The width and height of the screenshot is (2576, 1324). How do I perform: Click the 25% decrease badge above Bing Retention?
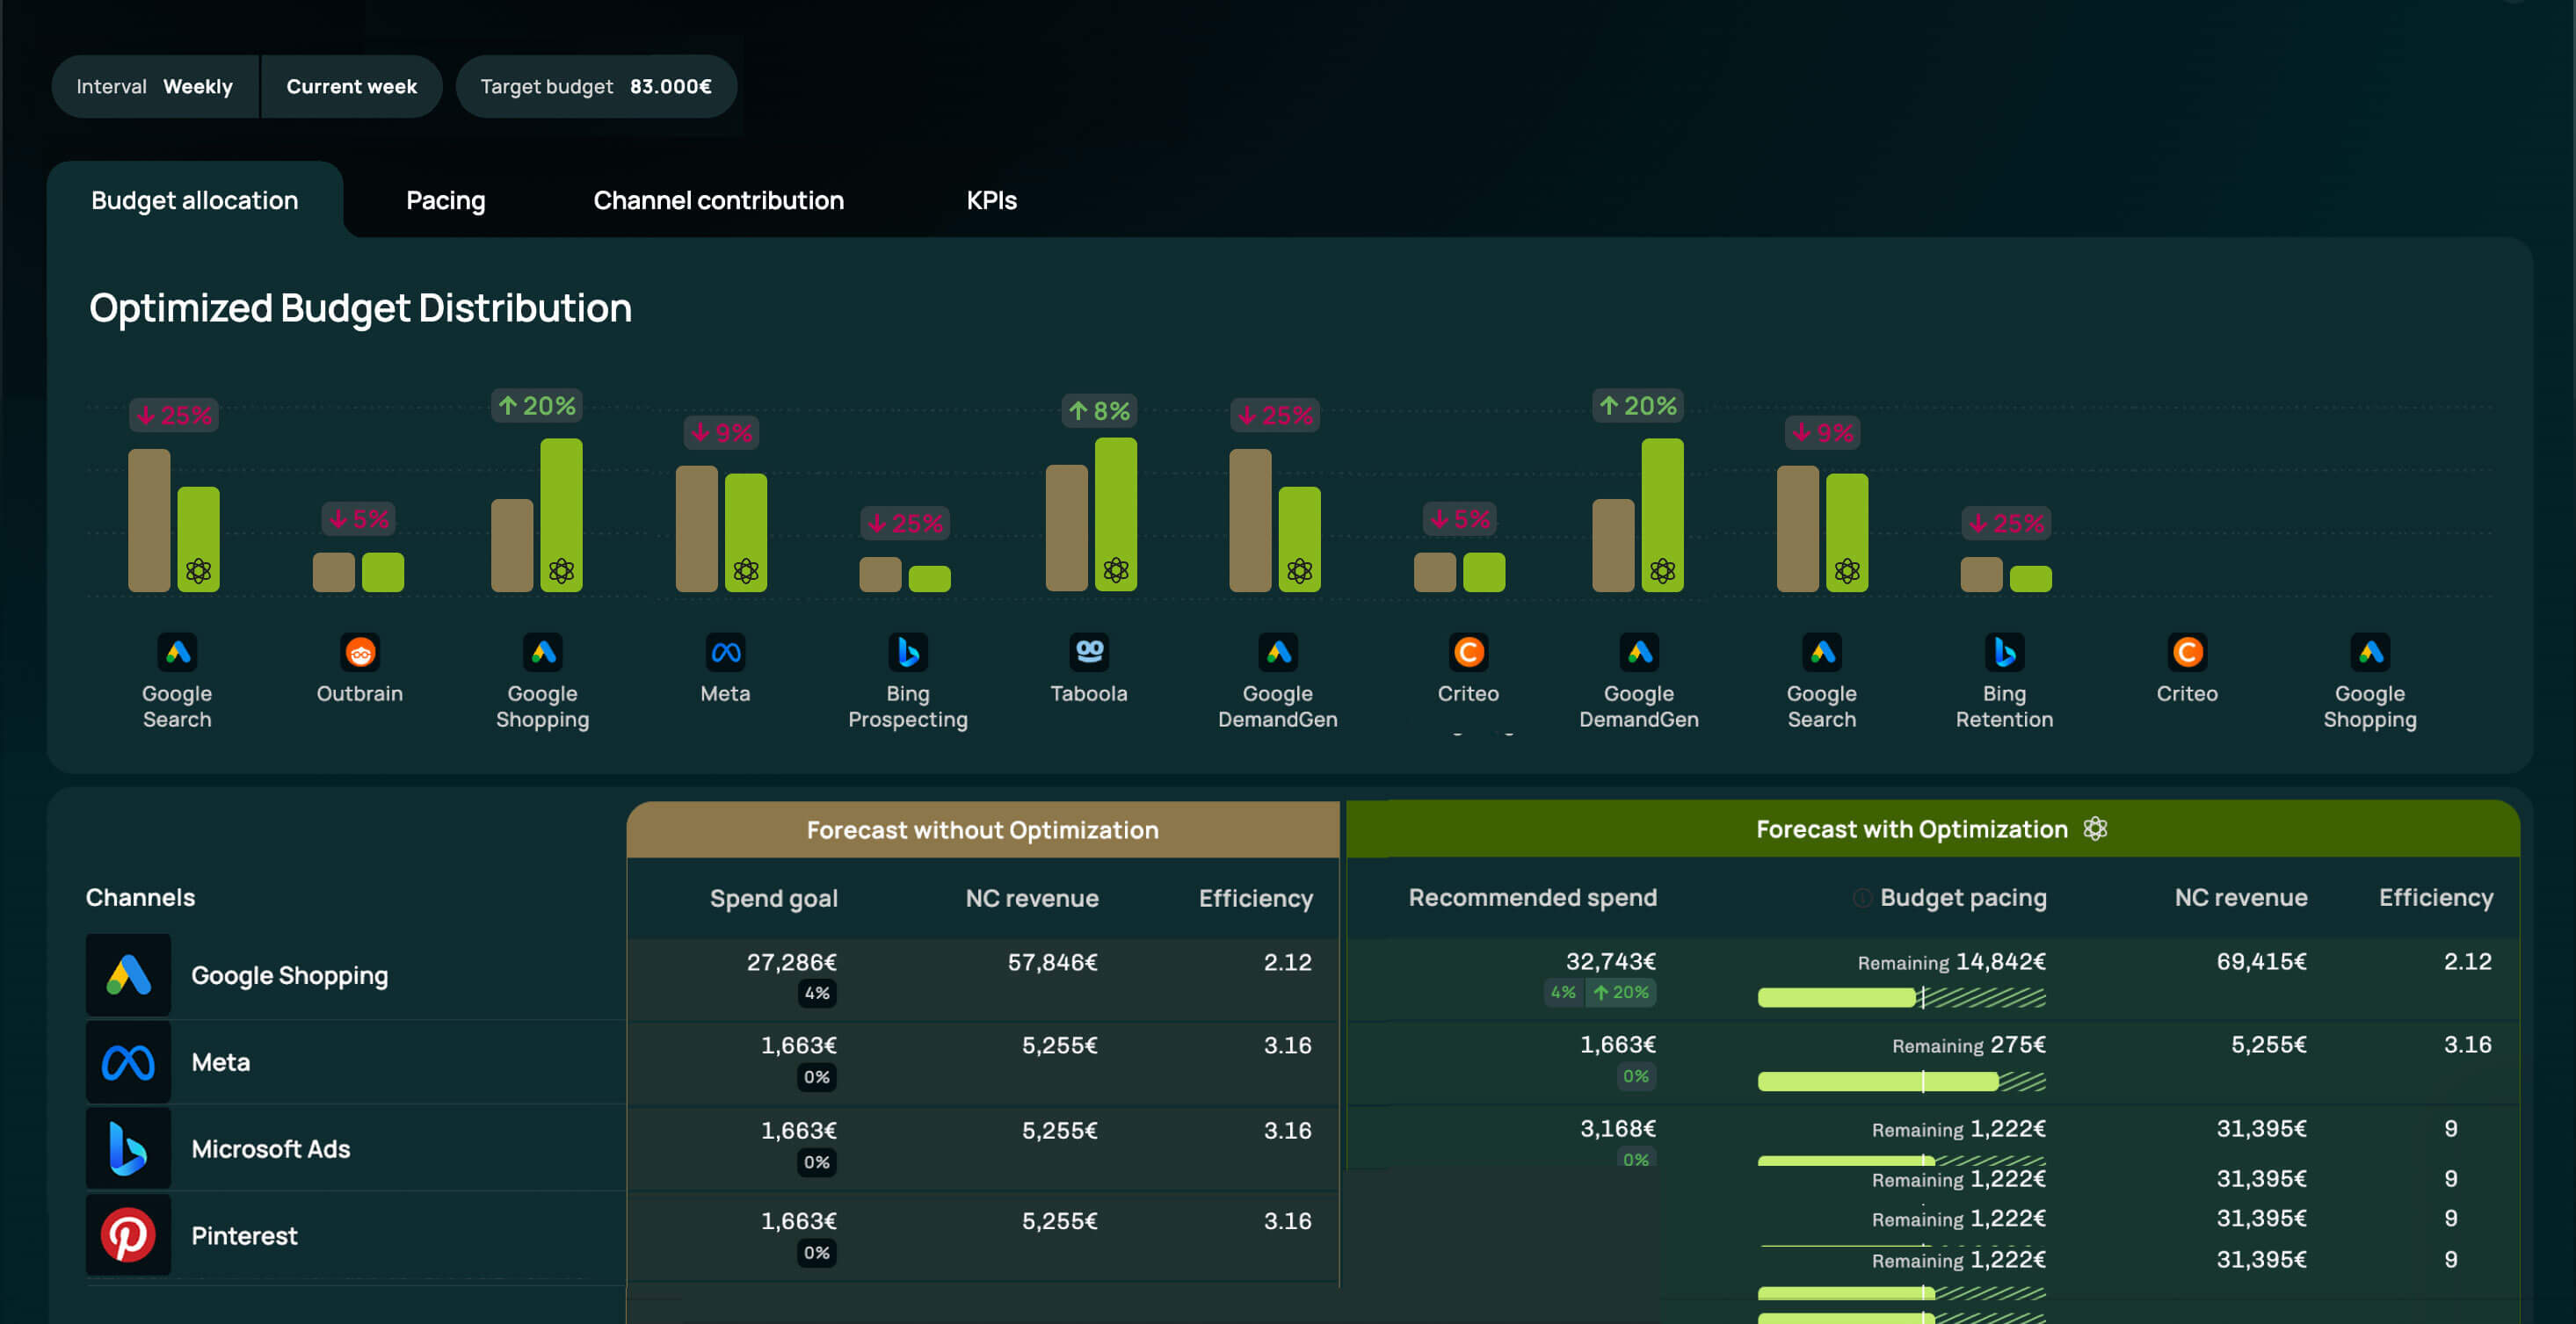[x=2006, y=523]
